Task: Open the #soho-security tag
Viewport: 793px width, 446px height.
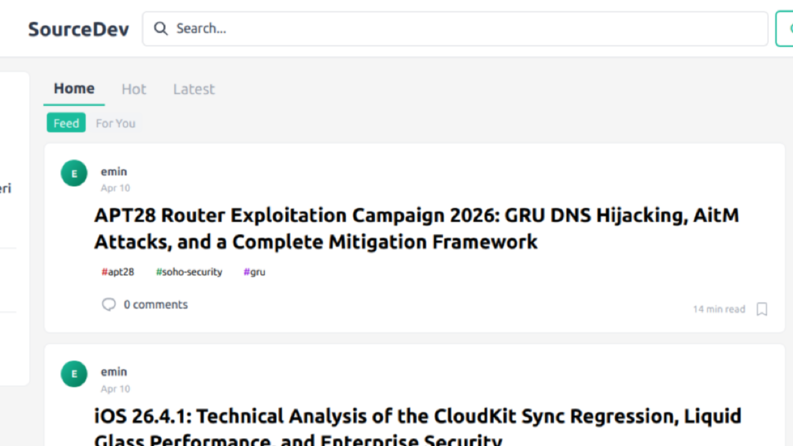Action: click(x=189, y=272)
